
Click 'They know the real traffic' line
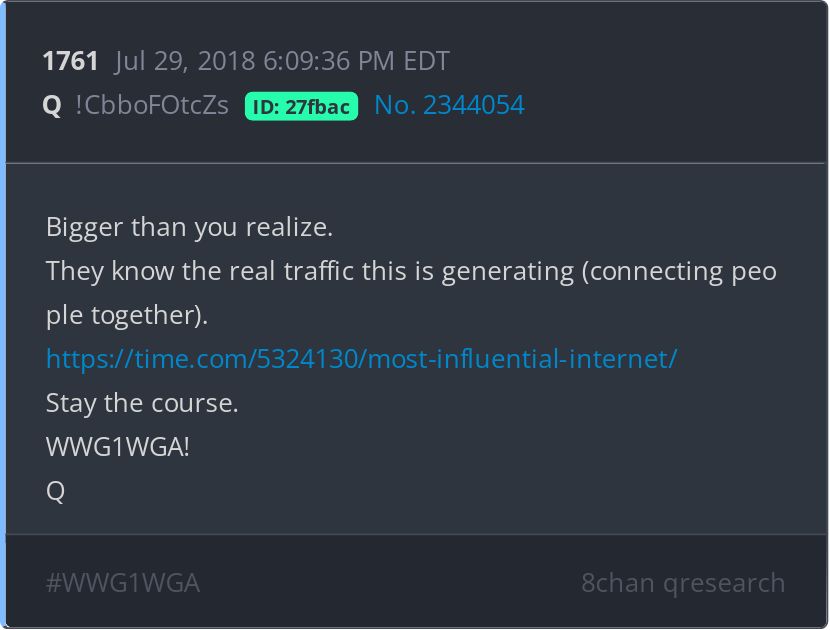pyautogui.click(x=411, y=271)
